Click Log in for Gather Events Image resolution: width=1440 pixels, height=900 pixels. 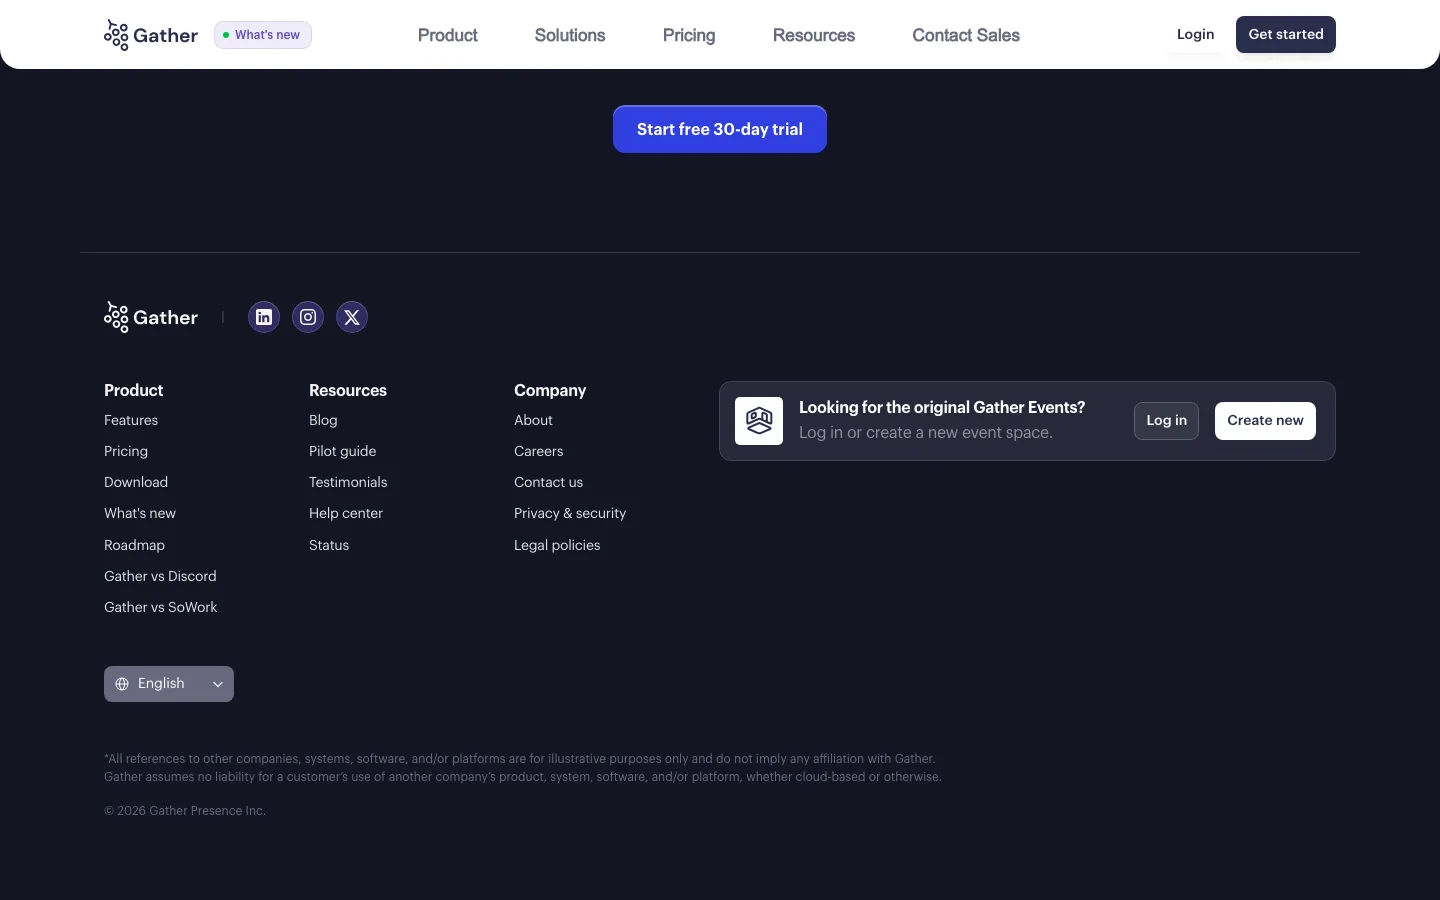tap(1166, 421)
